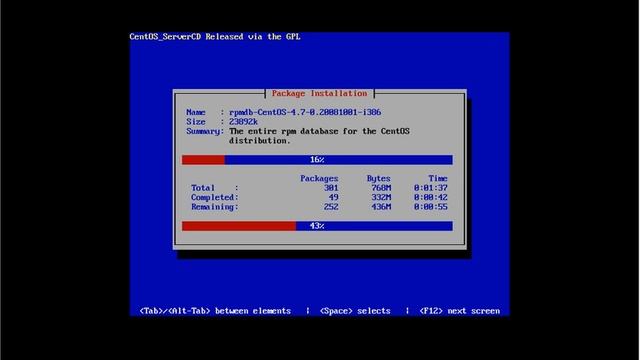The height and width of the screenshot is (360, 640).
Task: Click total bytes value 768M
Action: pos(381,188)
